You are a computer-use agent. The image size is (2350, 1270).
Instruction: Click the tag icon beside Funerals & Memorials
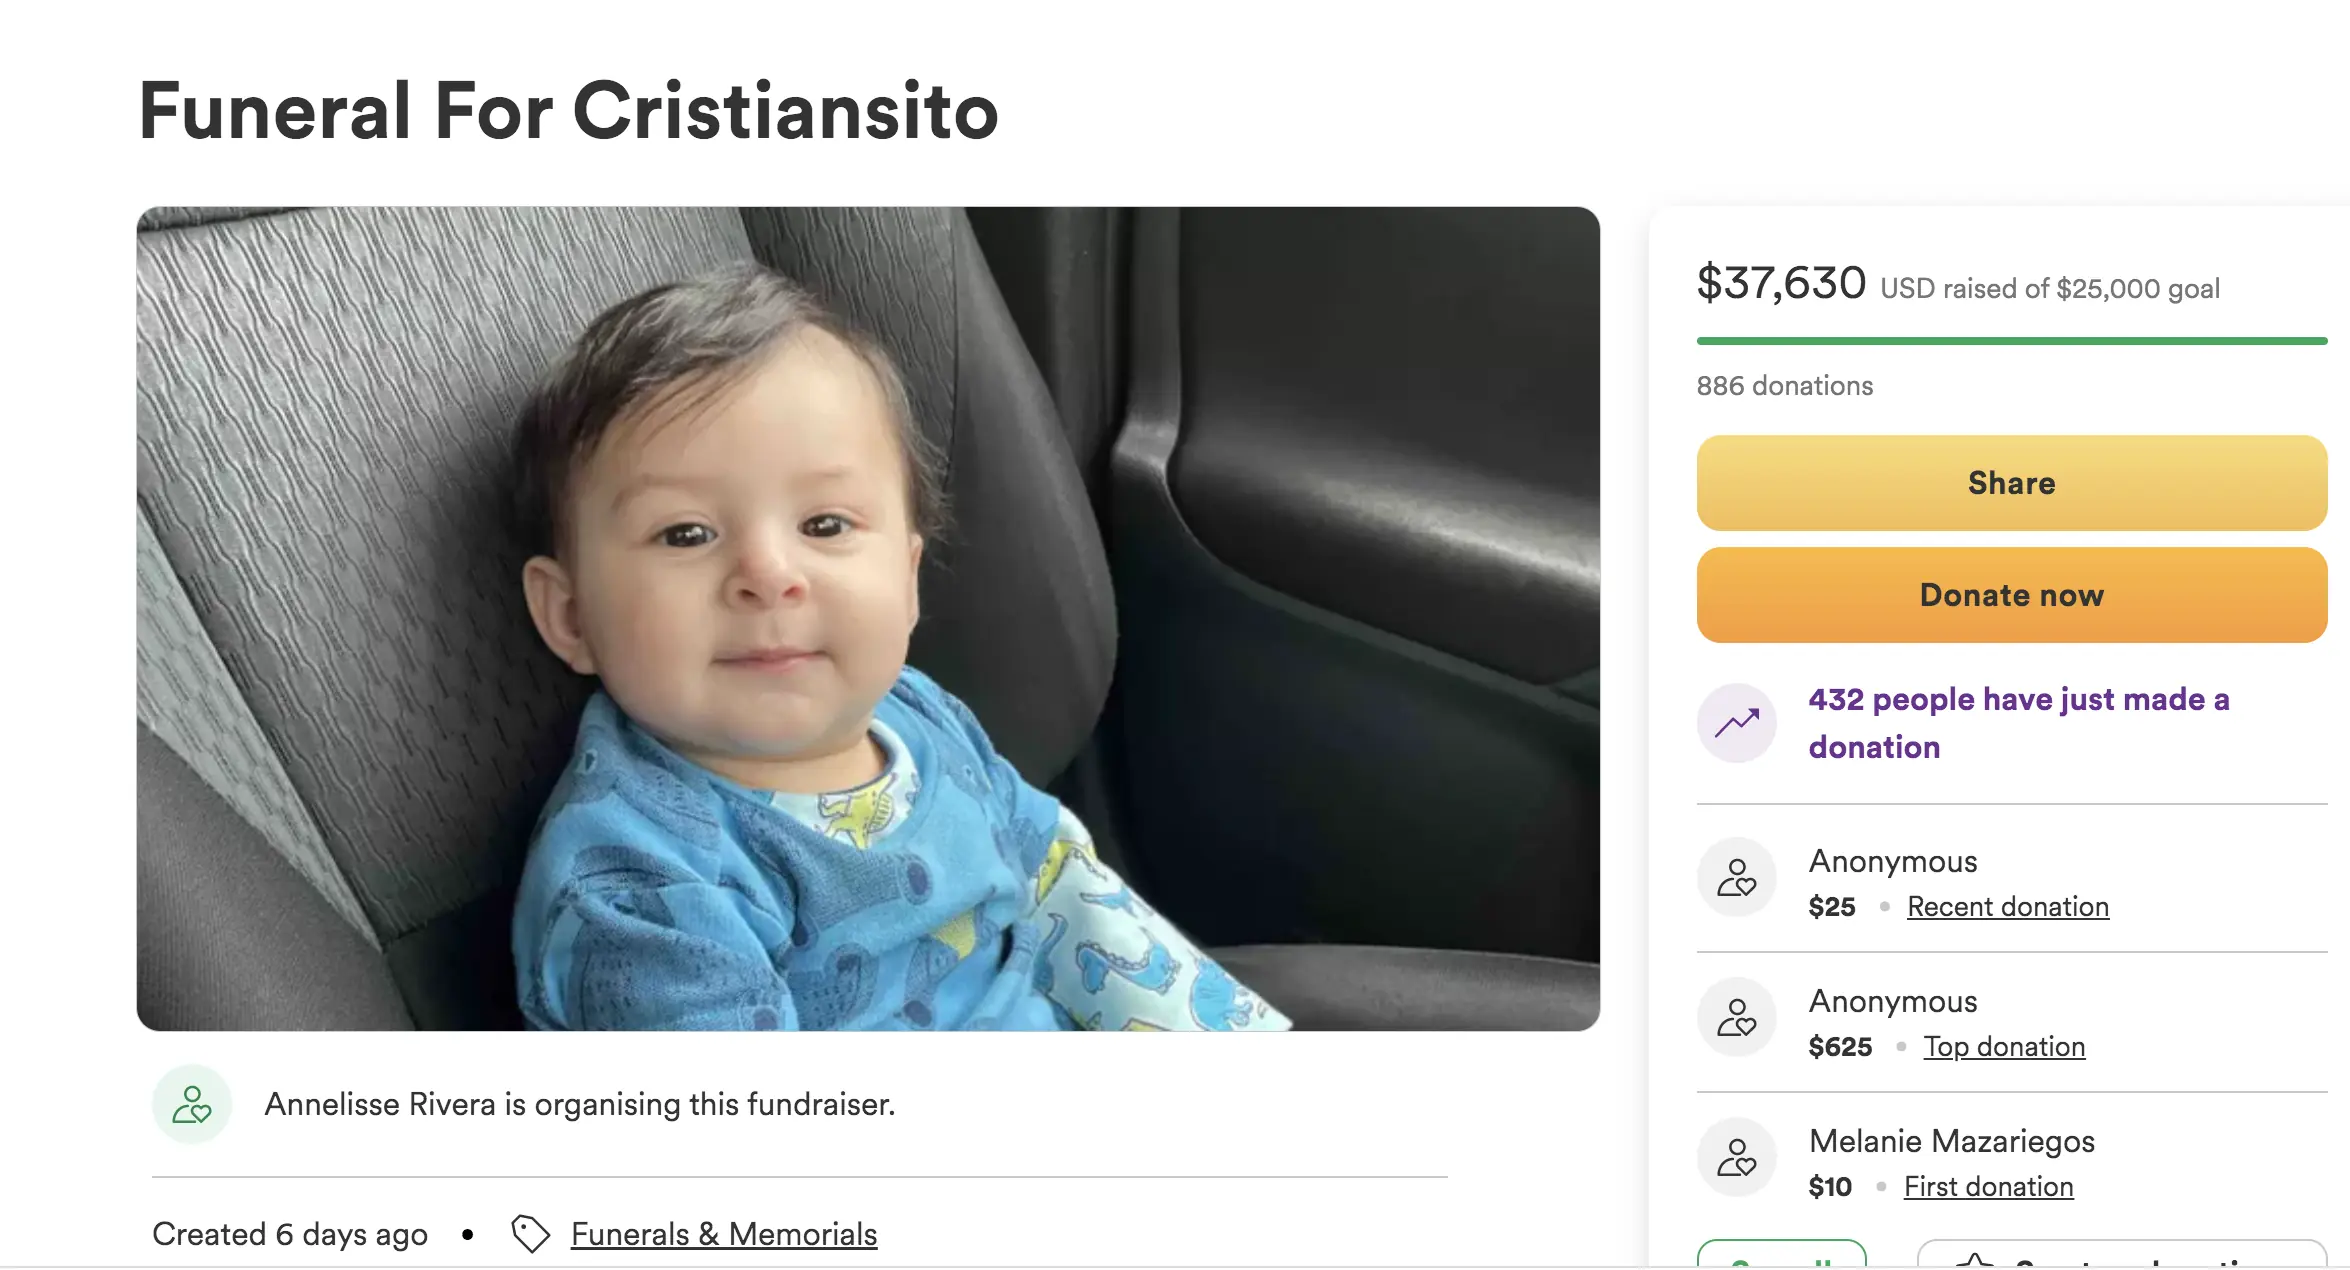(x=530, y=1234)
